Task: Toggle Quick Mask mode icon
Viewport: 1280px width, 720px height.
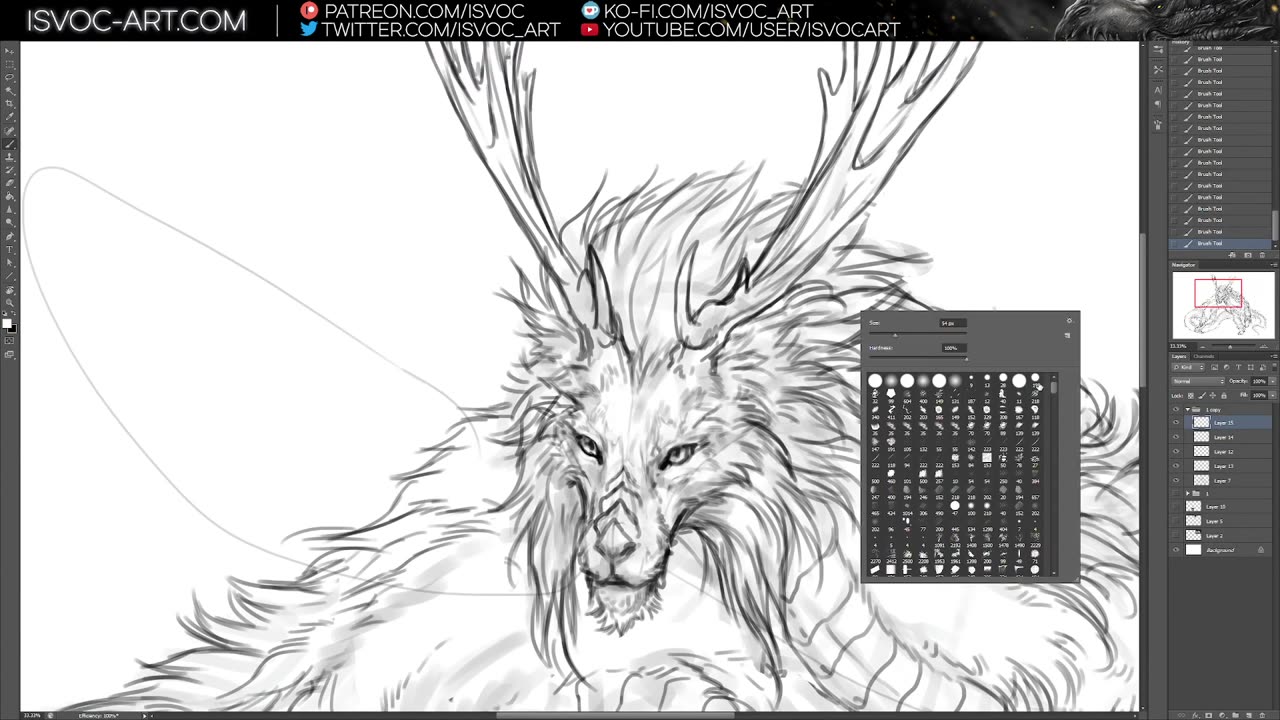Action: point(10,341)
